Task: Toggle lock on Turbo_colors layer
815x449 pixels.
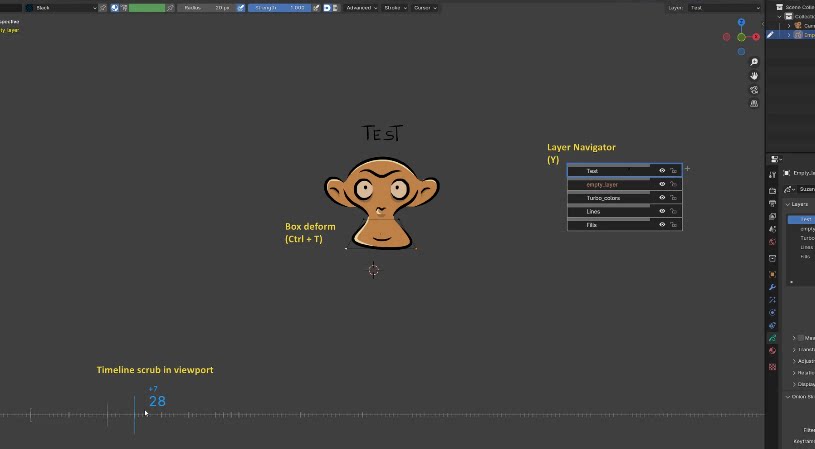Action: click(674, 197)
